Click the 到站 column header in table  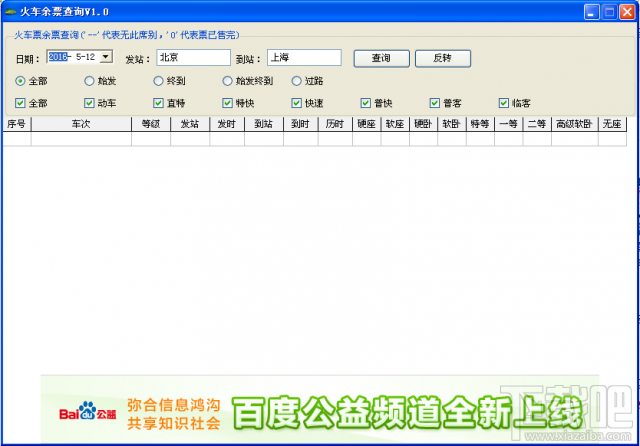264,124
